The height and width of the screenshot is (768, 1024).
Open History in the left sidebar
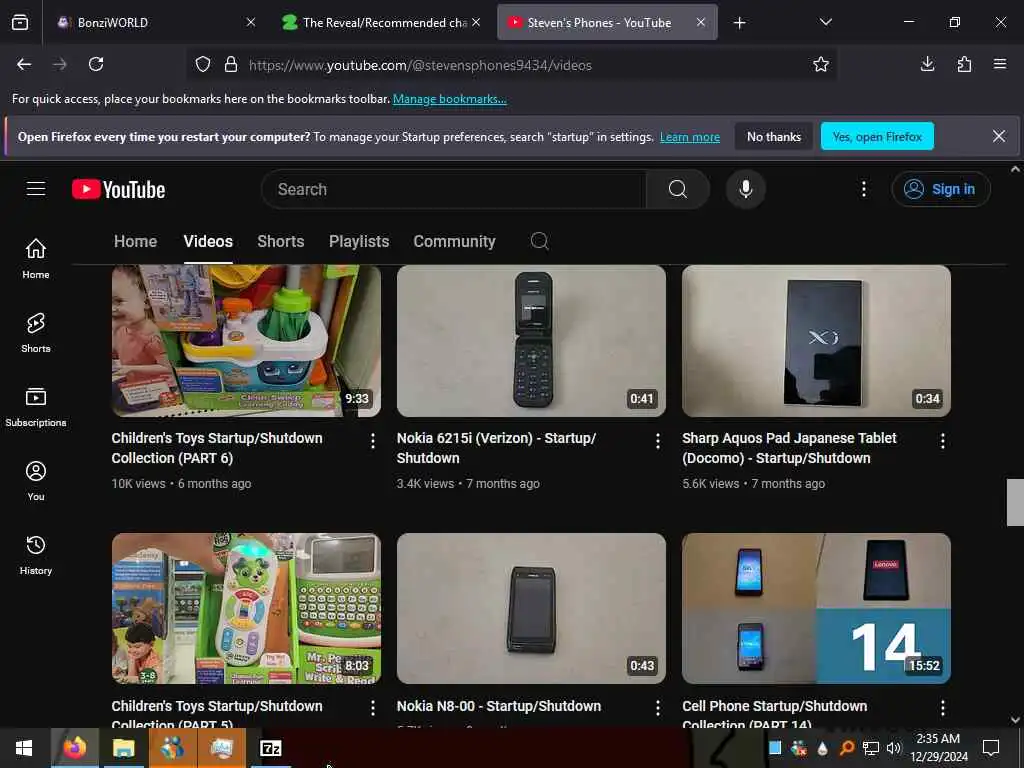36,554
